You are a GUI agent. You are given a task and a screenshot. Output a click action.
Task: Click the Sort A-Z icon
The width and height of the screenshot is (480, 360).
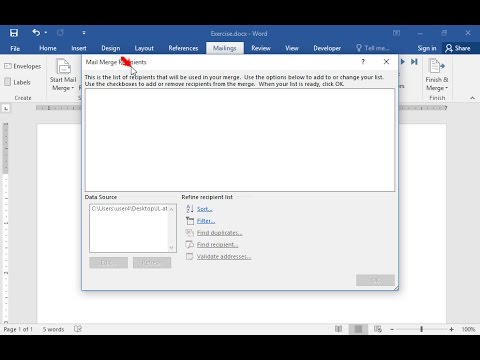pos(190,209)
